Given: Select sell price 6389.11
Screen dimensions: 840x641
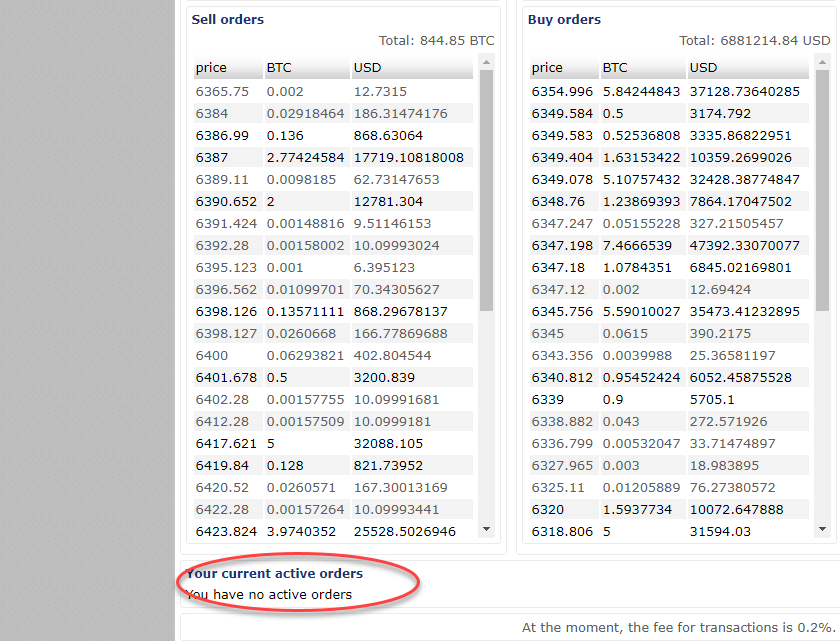Looking at the screenshot, I should coord(222,179).
